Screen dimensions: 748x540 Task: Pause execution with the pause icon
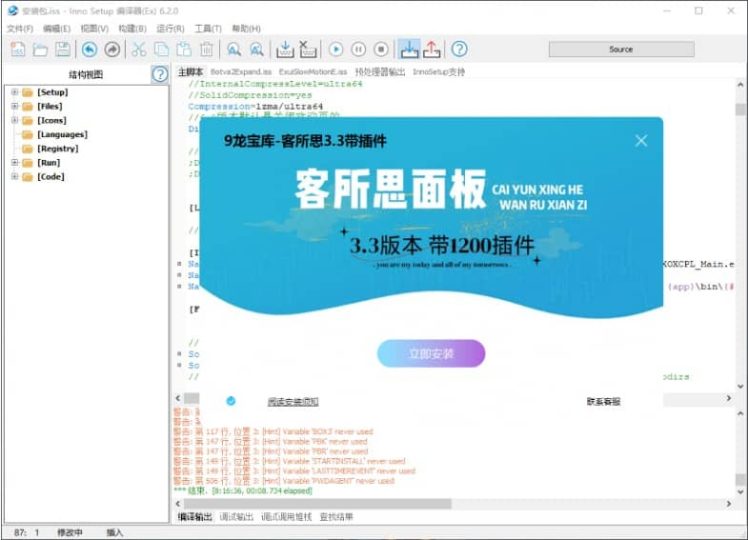tap(358, 49)
